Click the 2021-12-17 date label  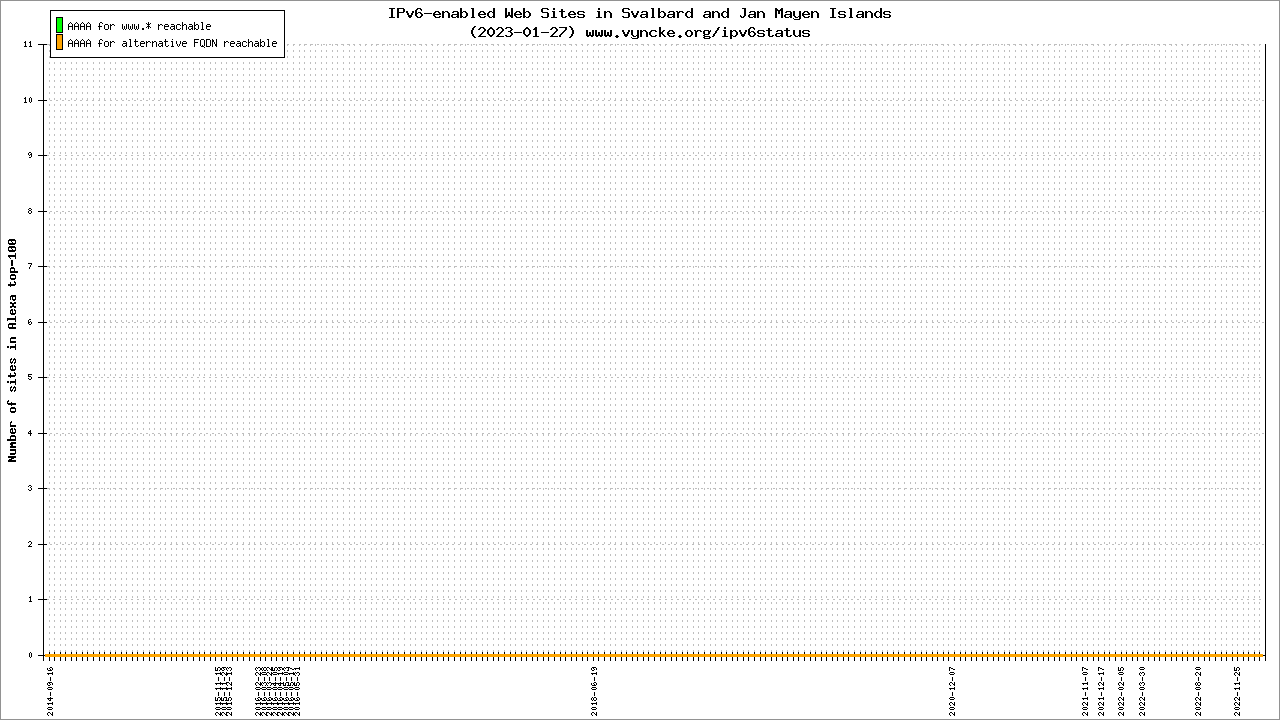pos(1102,691)
